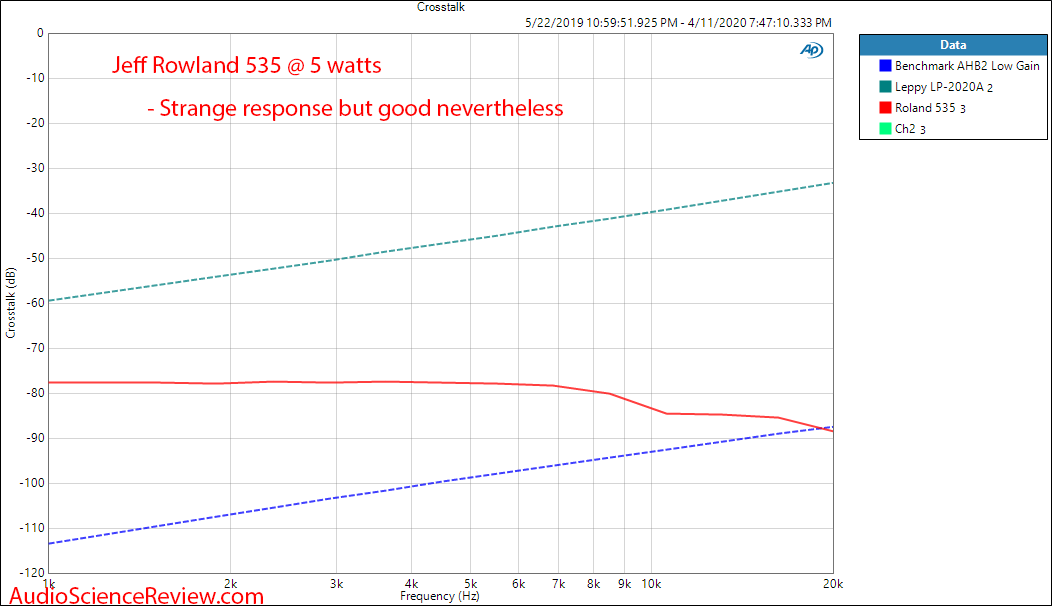Click the '-80' tick on the dB axis

[x=35, y=393]
